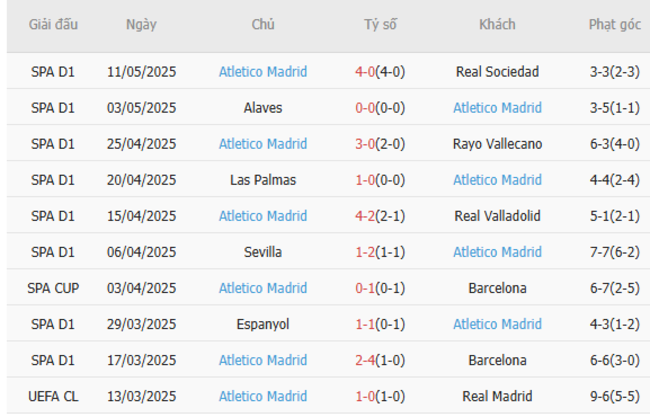Open the Real Valladolid team link
Screen dimensions: 650x417
[497, 216]
